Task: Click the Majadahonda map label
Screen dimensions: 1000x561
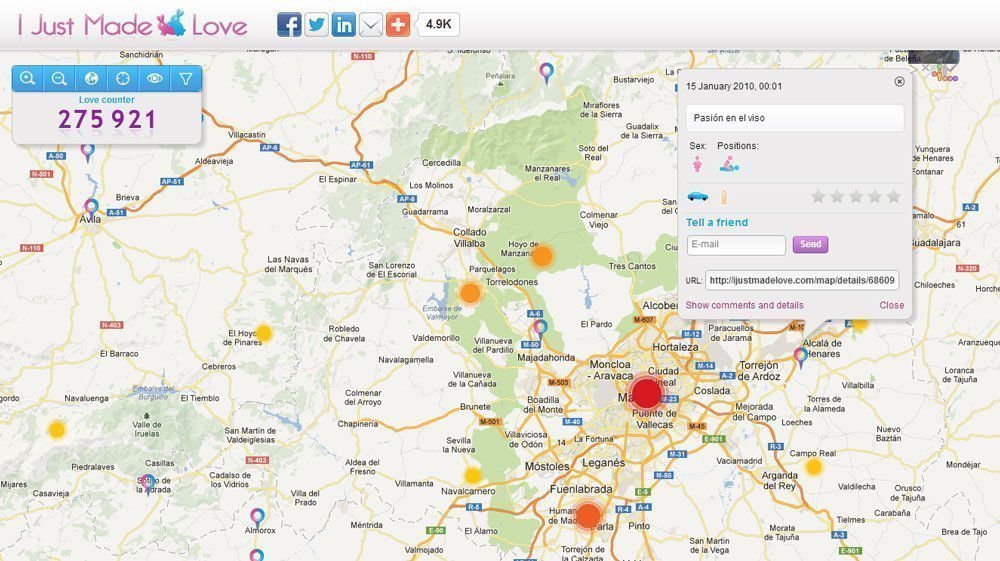Action: pos(546,358)
